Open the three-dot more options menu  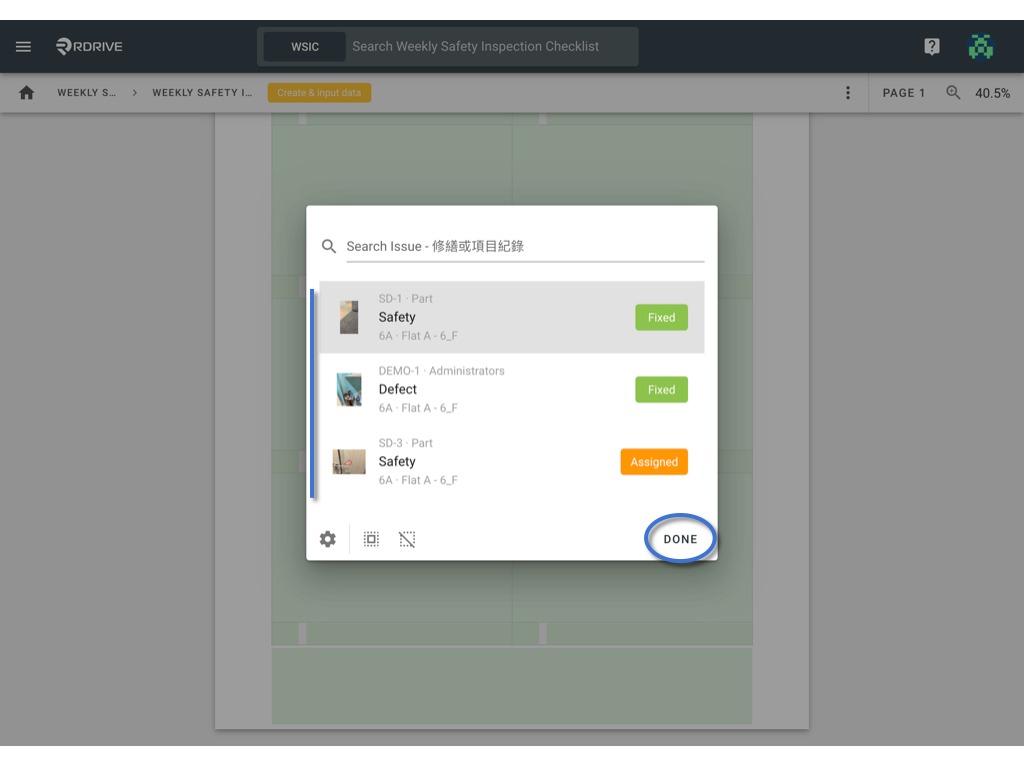(x=848, y=93)
